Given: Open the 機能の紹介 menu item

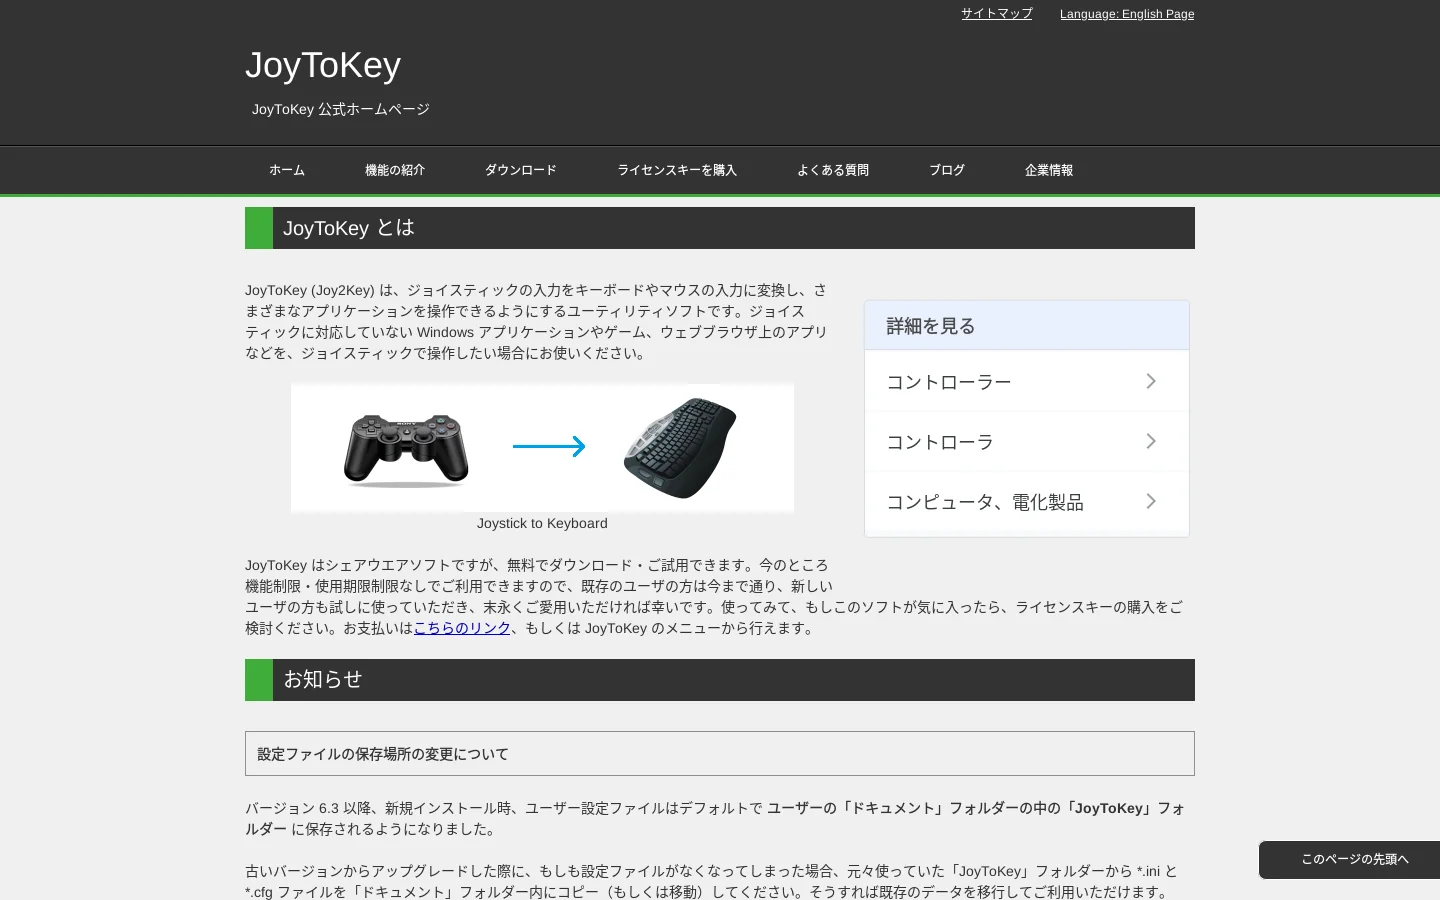Looking at the screenshot, I should click(395, 170).
